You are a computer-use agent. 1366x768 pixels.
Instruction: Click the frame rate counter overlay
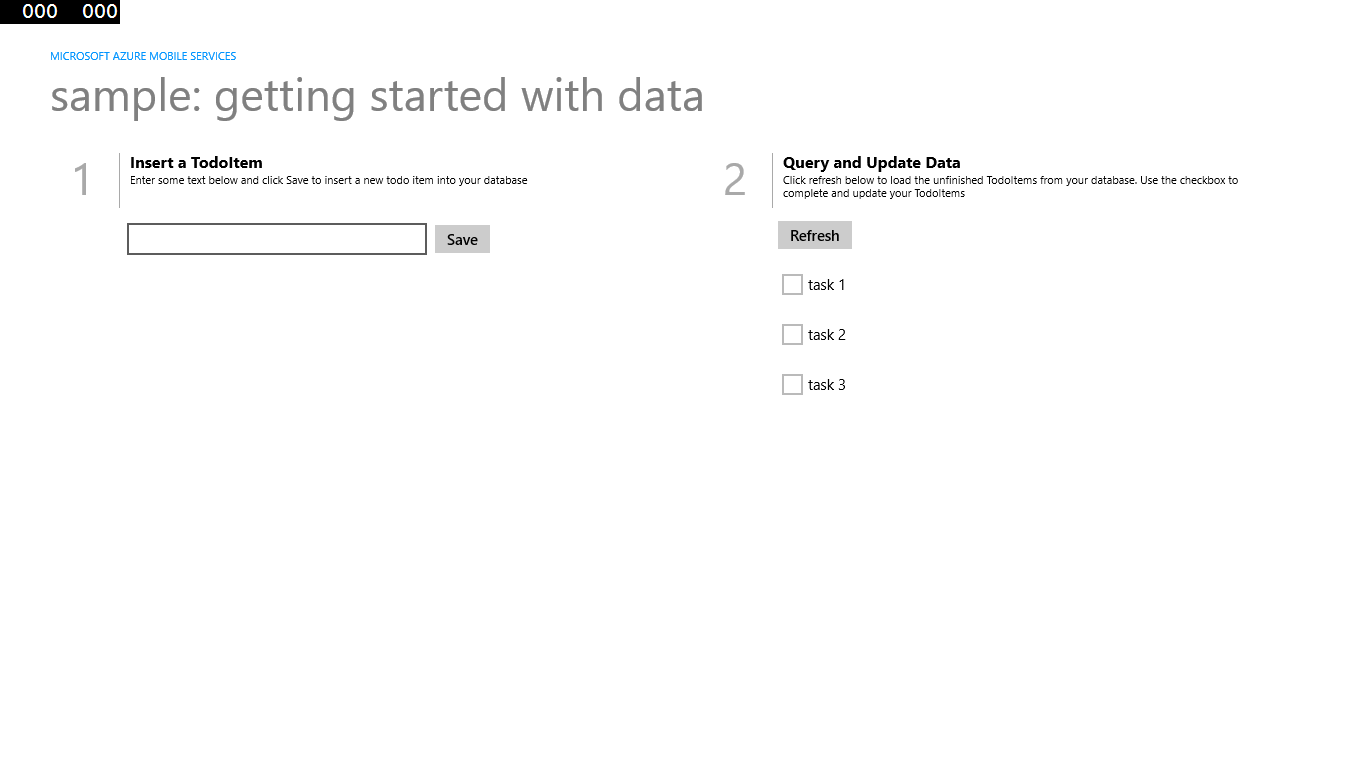(x=60, y=11)
